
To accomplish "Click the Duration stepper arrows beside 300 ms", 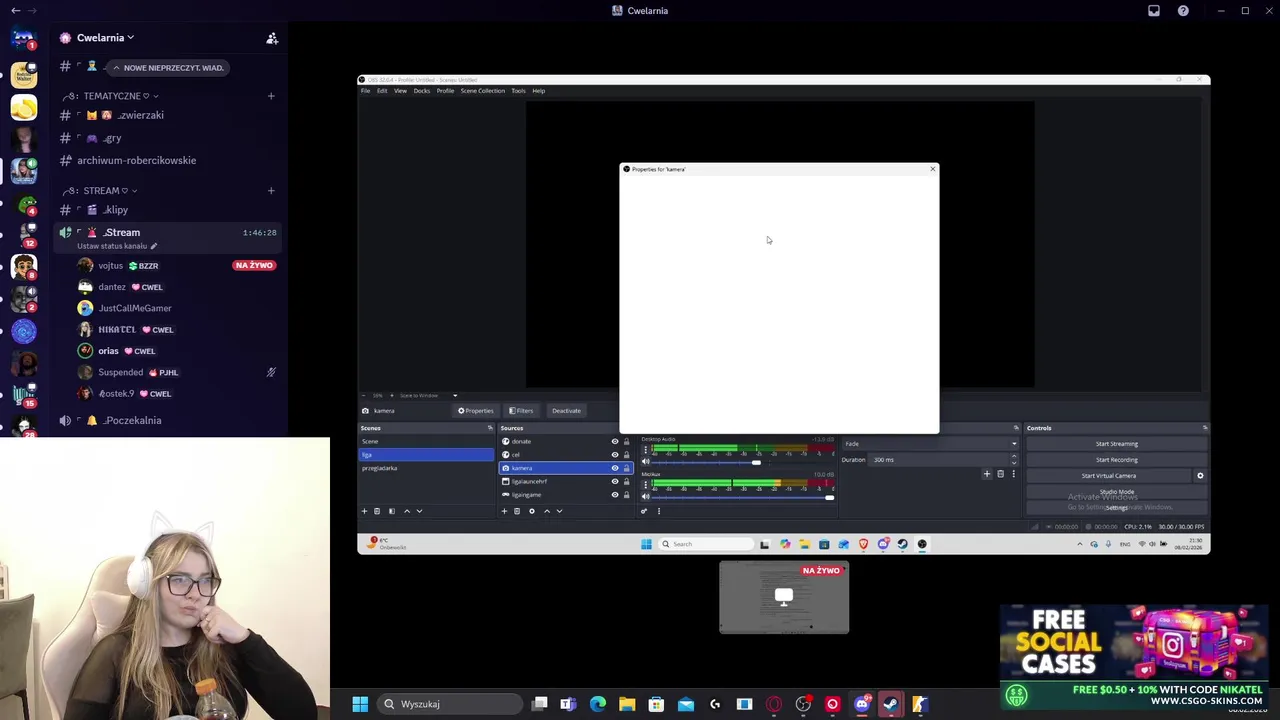I will tap(1013, 460).
